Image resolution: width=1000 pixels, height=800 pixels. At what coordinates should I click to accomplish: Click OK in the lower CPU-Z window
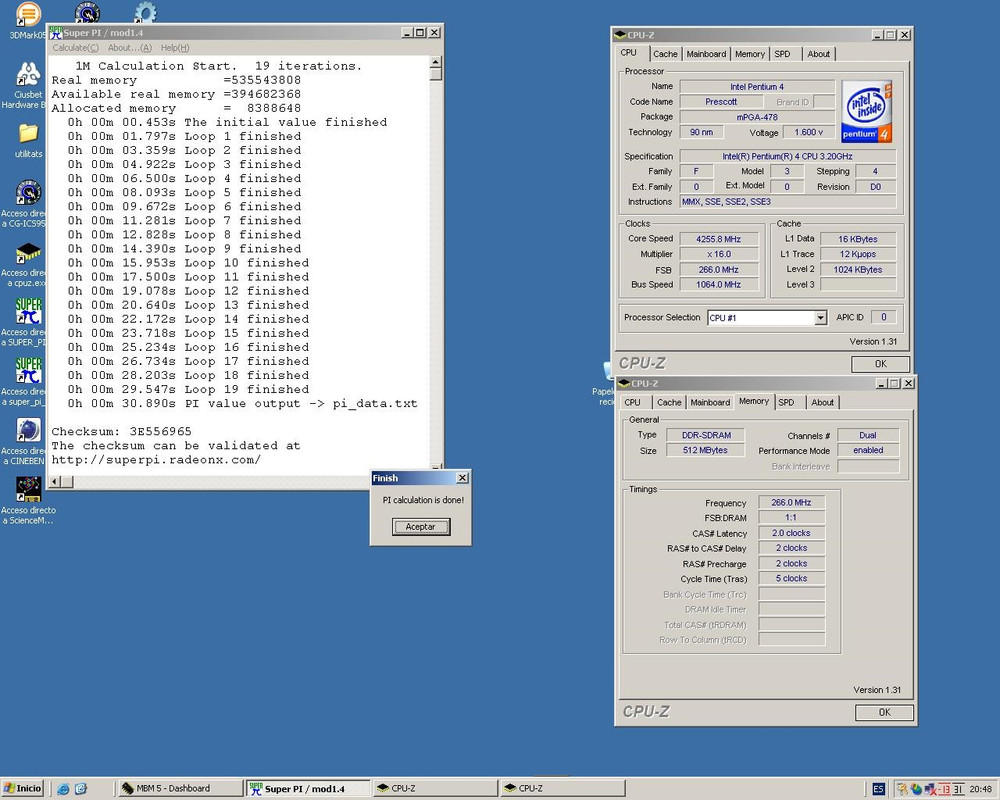(885, 712)
